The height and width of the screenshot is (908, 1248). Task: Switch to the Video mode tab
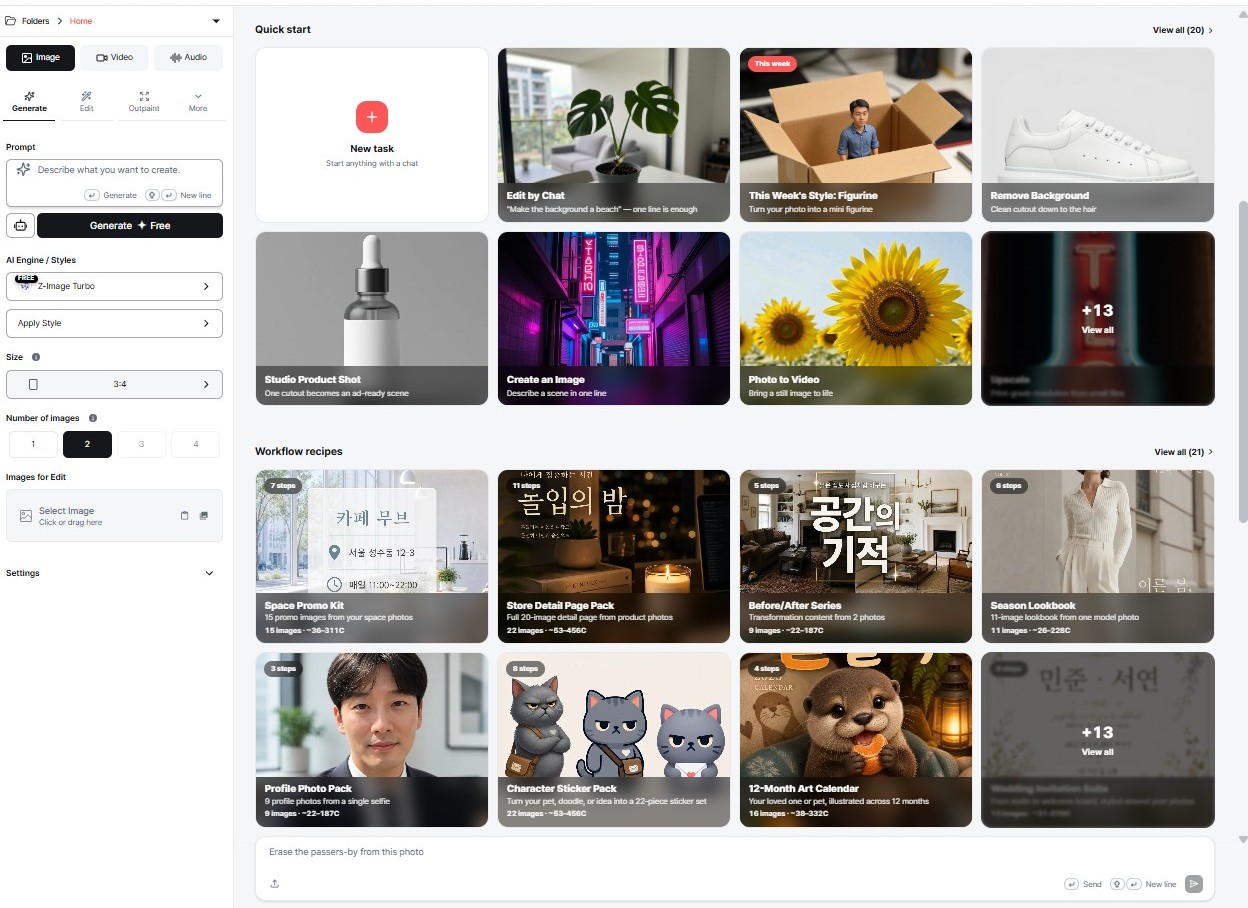coord(114,58)
